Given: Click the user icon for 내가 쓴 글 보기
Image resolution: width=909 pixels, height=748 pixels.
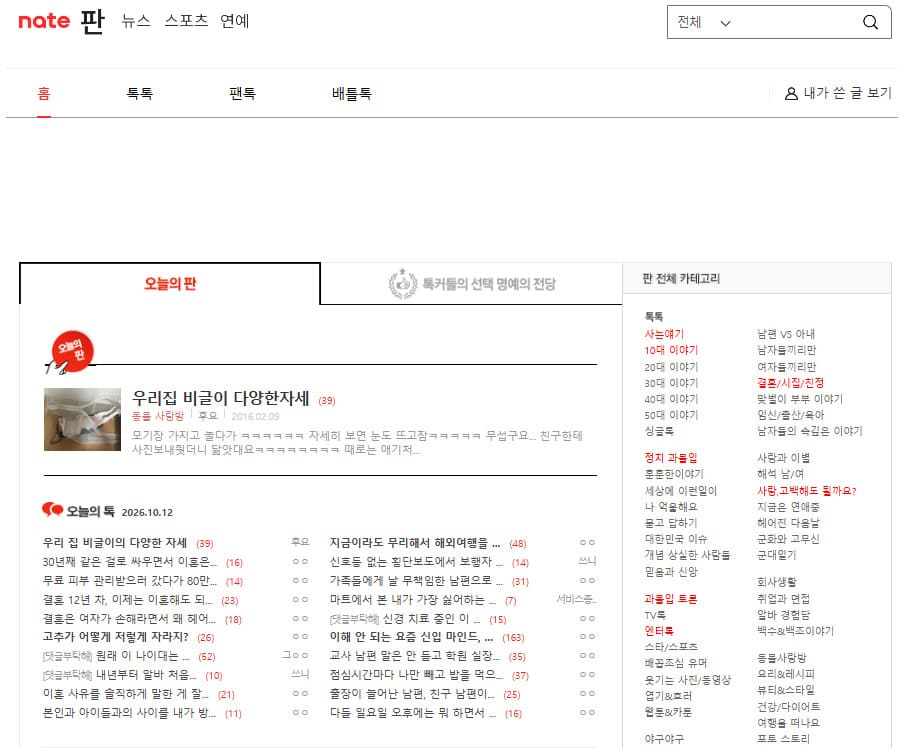Looking at the screenshot, I should pyautogui.click(x=791, y=93).
